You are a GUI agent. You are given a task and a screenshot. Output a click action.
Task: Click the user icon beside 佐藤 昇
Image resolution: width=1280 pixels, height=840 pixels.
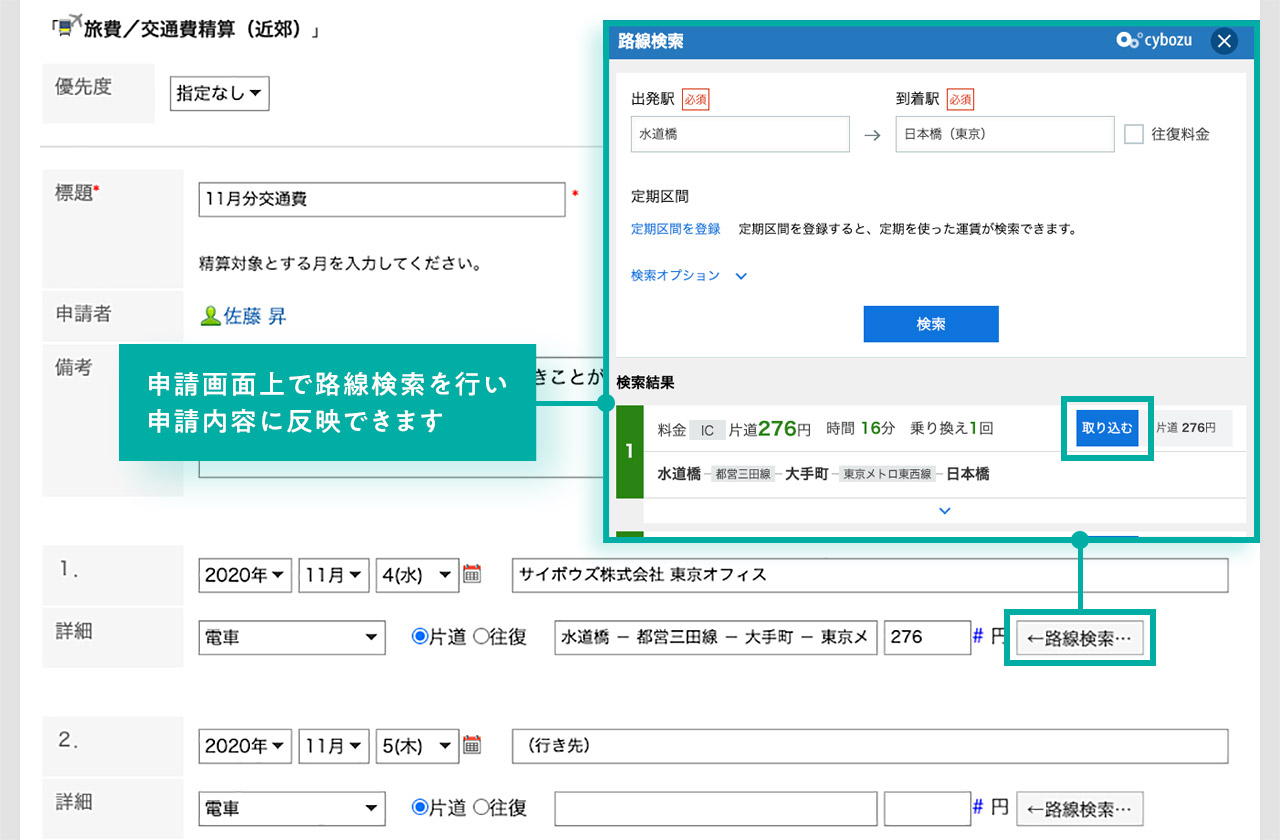[209, 315]
